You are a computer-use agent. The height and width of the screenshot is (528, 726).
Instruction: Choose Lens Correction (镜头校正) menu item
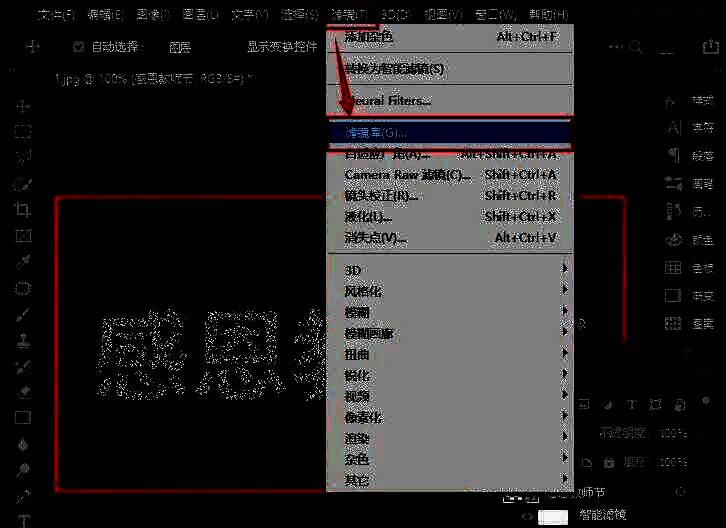450,196
